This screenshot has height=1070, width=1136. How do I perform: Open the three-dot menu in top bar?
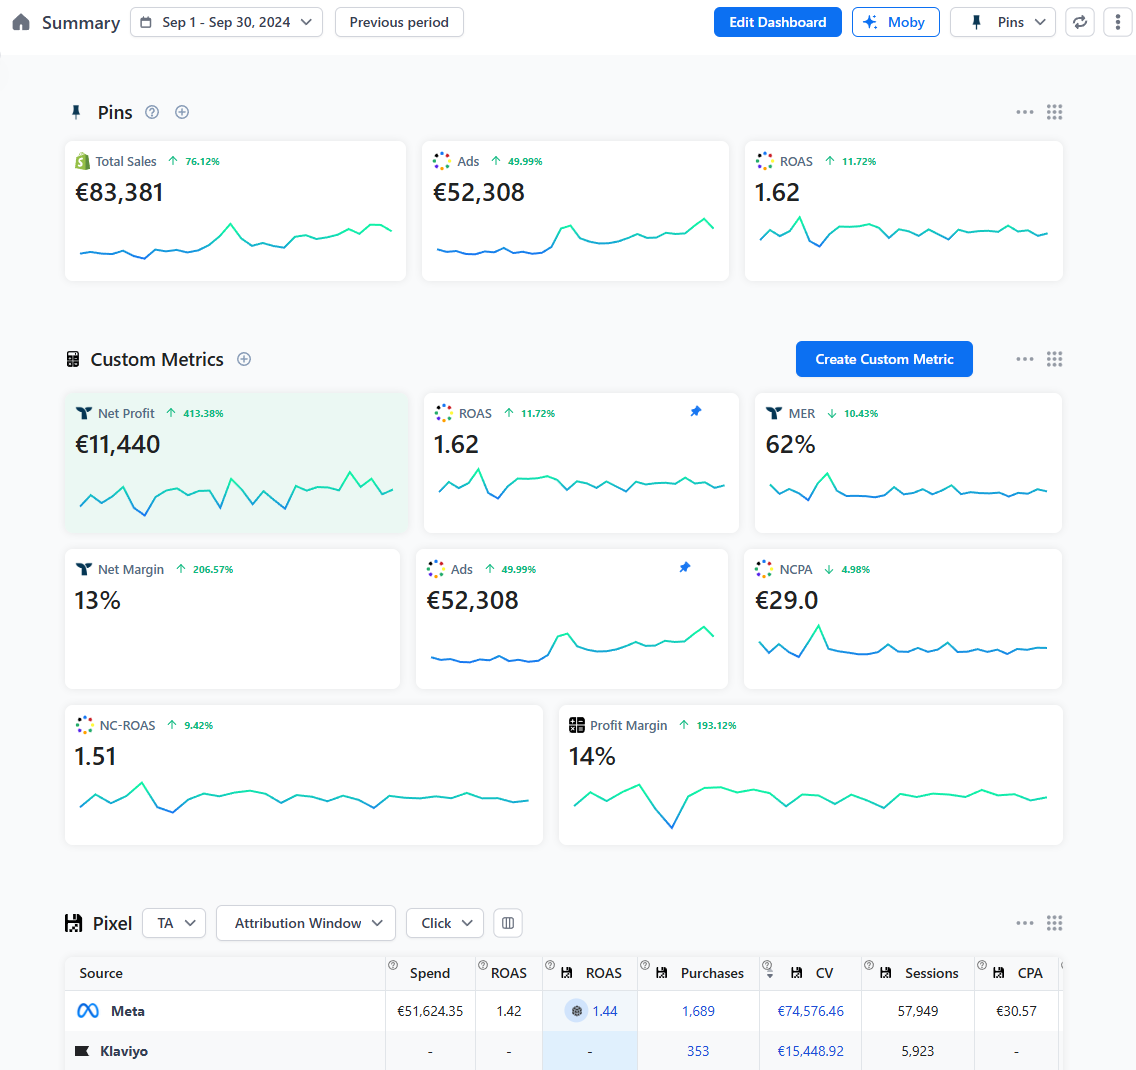point(1117,22)
